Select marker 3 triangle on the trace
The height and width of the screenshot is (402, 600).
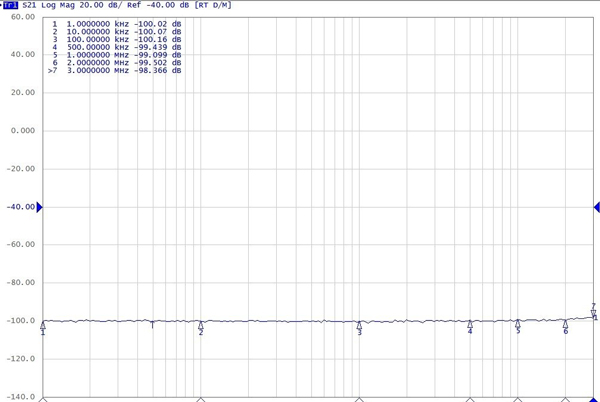click(360, 325)
